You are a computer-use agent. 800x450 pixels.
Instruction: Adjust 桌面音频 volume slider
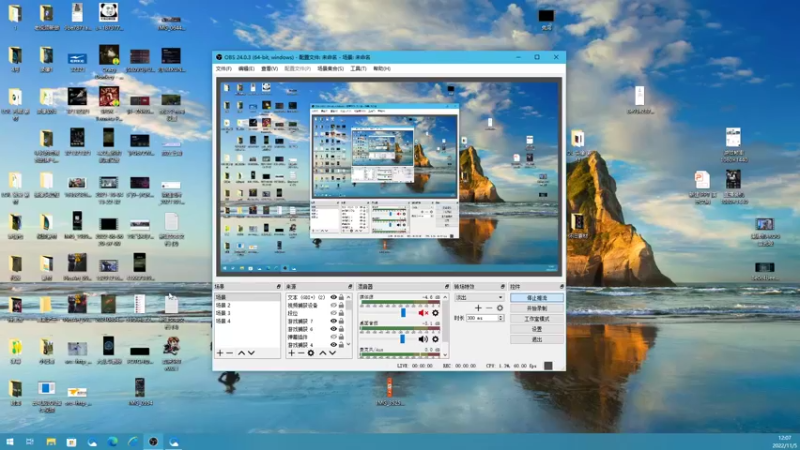403,339
